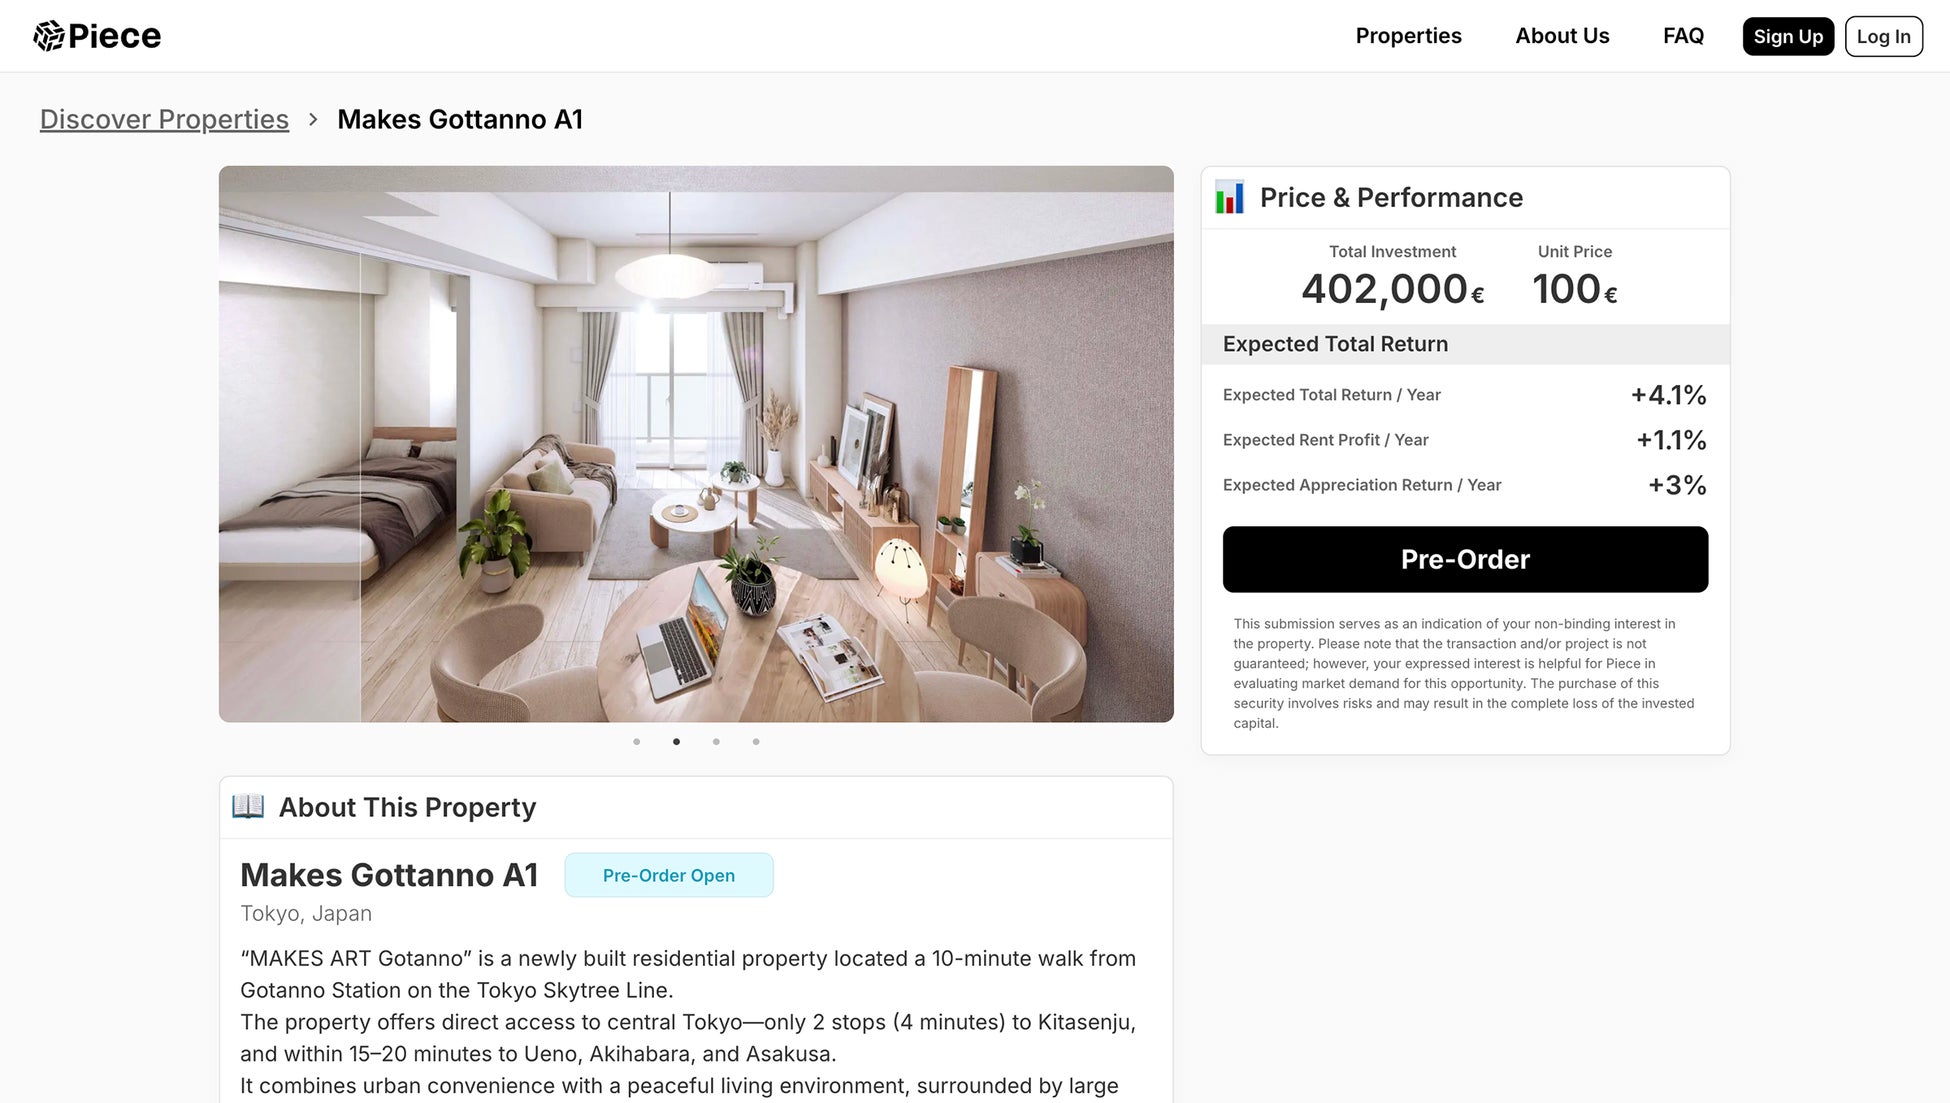Click the bar chart icon beside Price & Performance
The image size is (1950, 1103).
[x=1230, y=197]
